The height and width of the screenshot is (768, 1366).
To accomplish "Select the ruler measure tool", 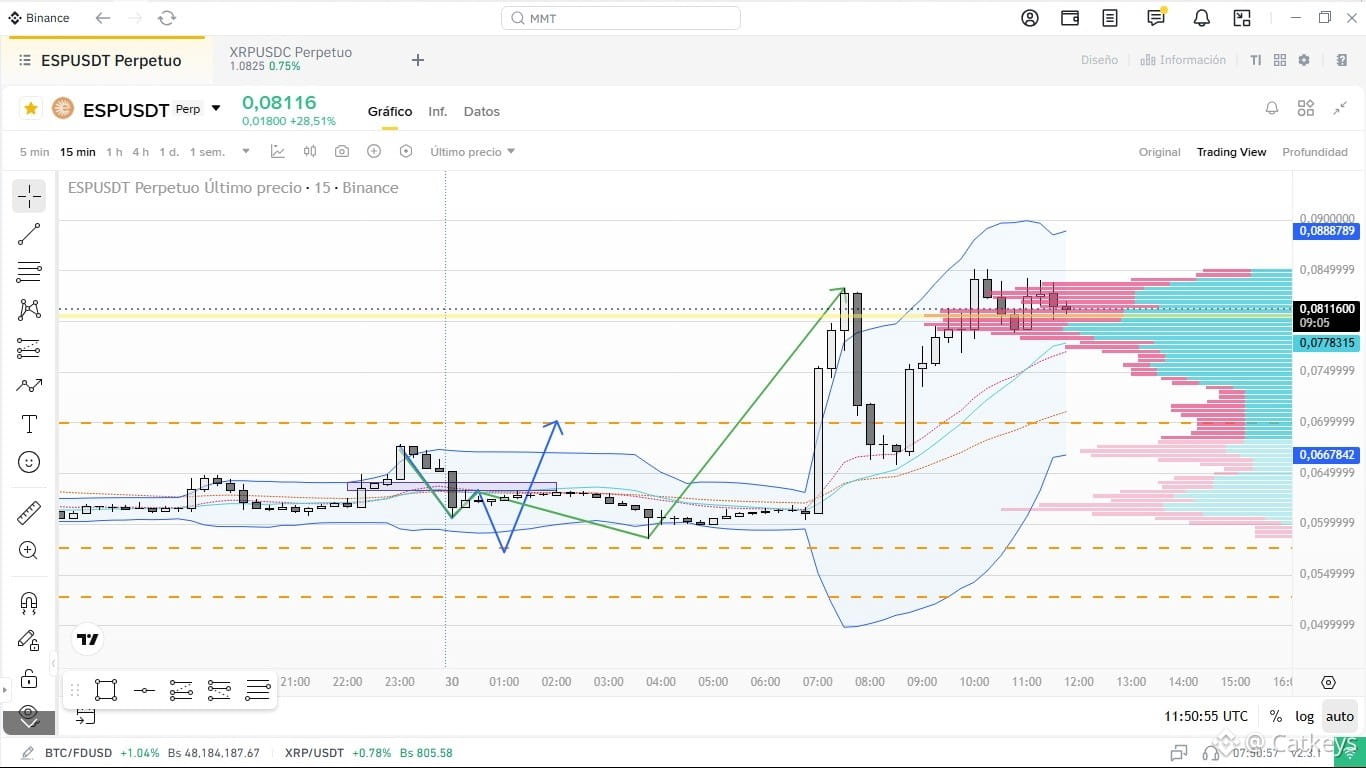I will pyautogui.click(x=29, y=513).
